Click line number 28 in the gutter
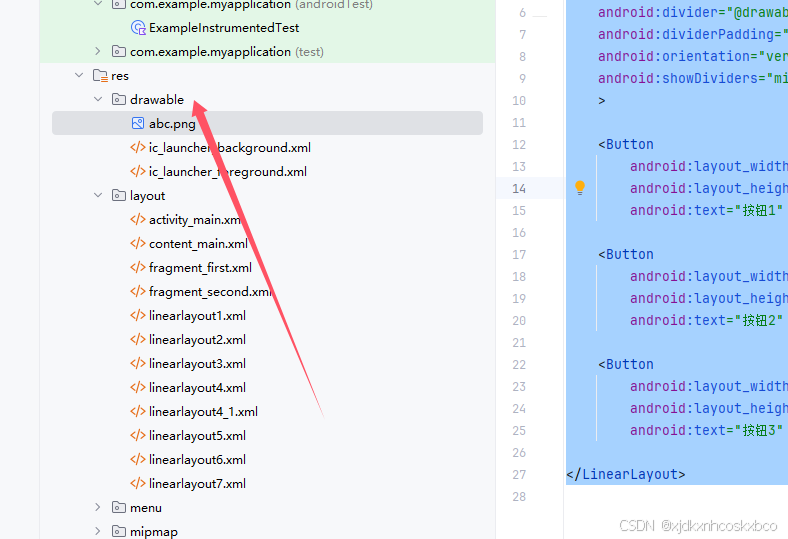Image resolution: width=788 pixels, height=539 pixels. (519, 497)
